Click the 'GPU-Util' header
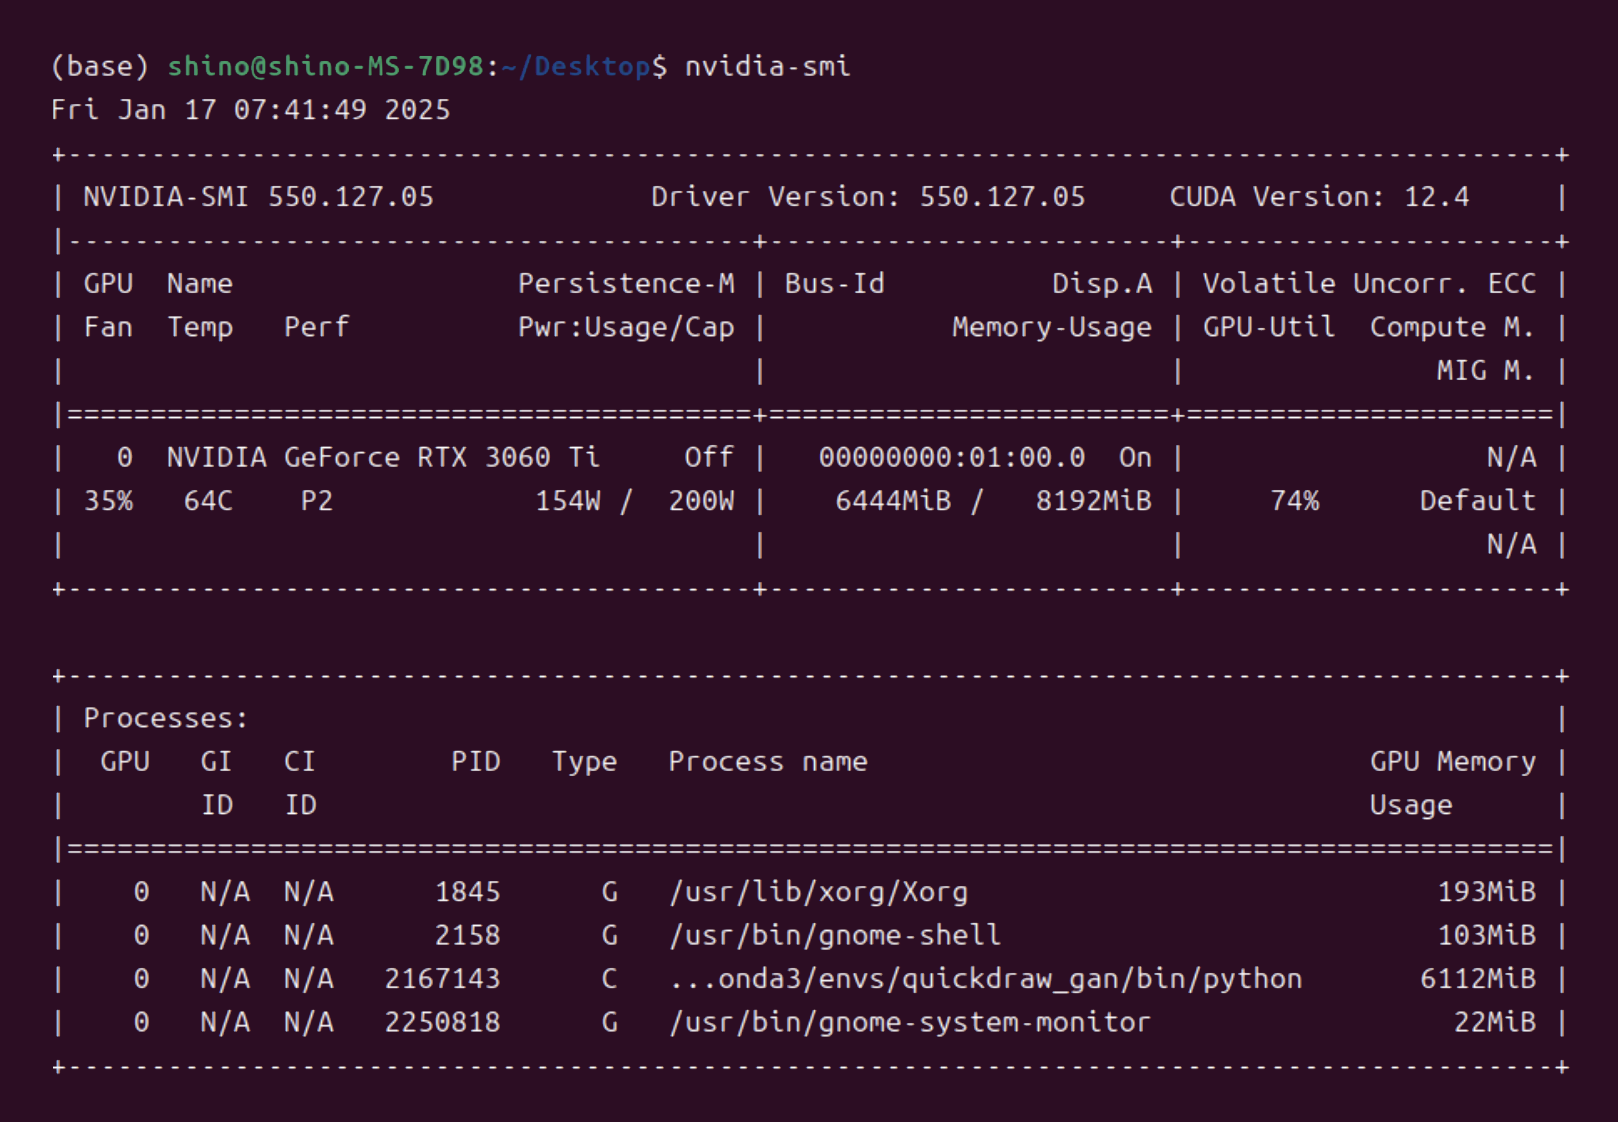The height and width of the screenshot is (1122, 1618). pos(1268,327)
